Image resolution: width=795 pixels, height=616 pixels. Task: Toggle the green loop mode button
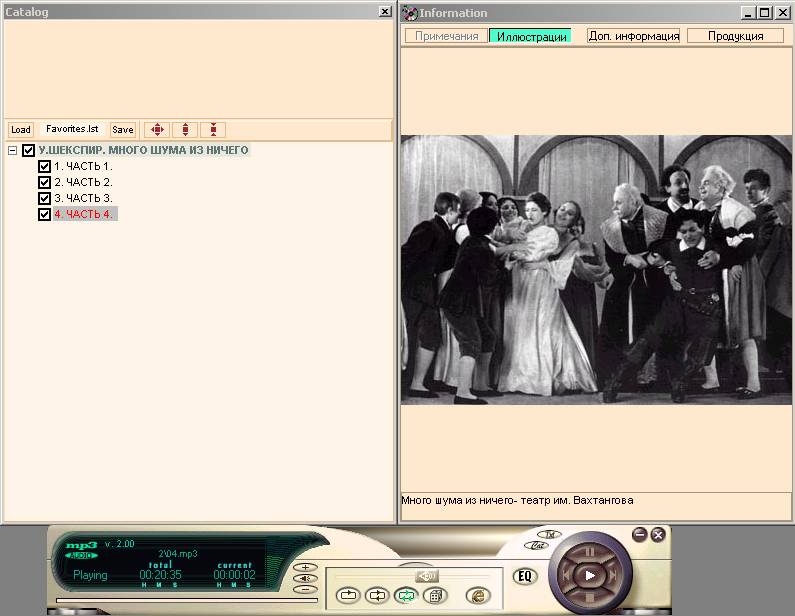(406, 595)
